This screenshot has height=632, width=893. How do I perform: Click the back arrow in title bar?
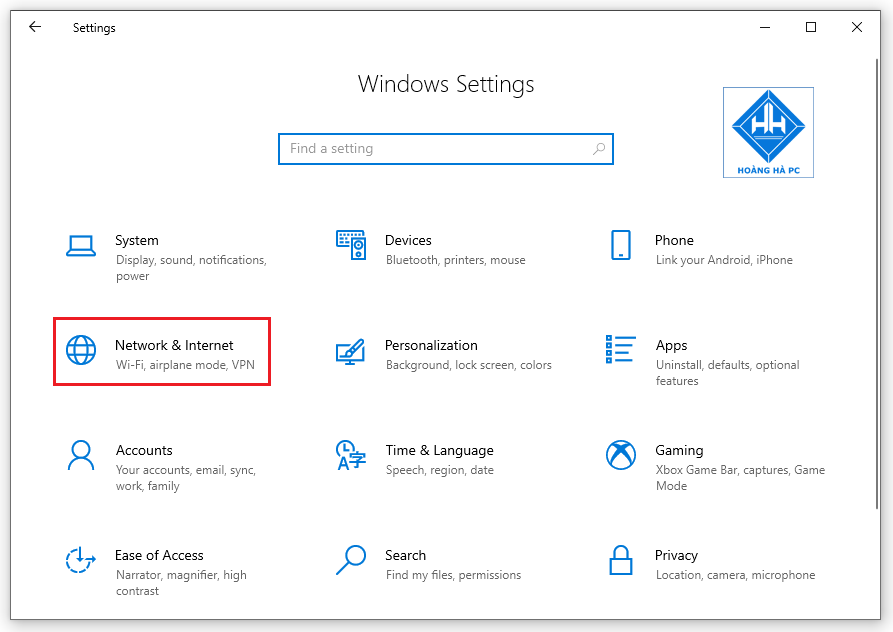click(x=35, y=27)
